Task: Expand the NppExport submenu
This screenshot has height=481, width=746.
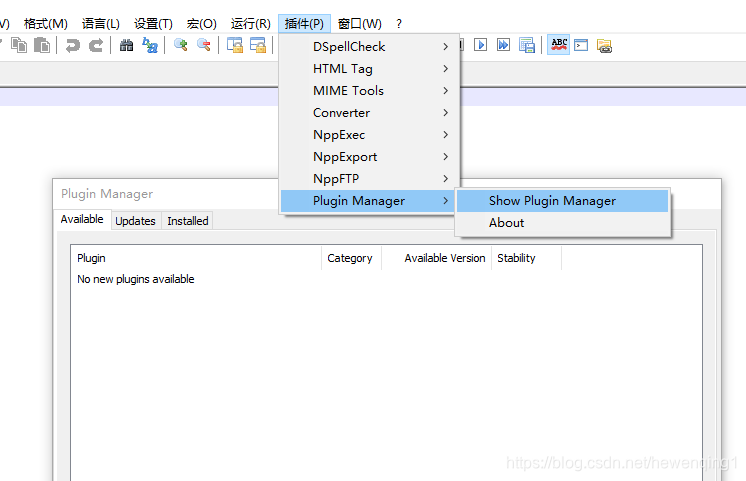Action: [x=369, y=157]
